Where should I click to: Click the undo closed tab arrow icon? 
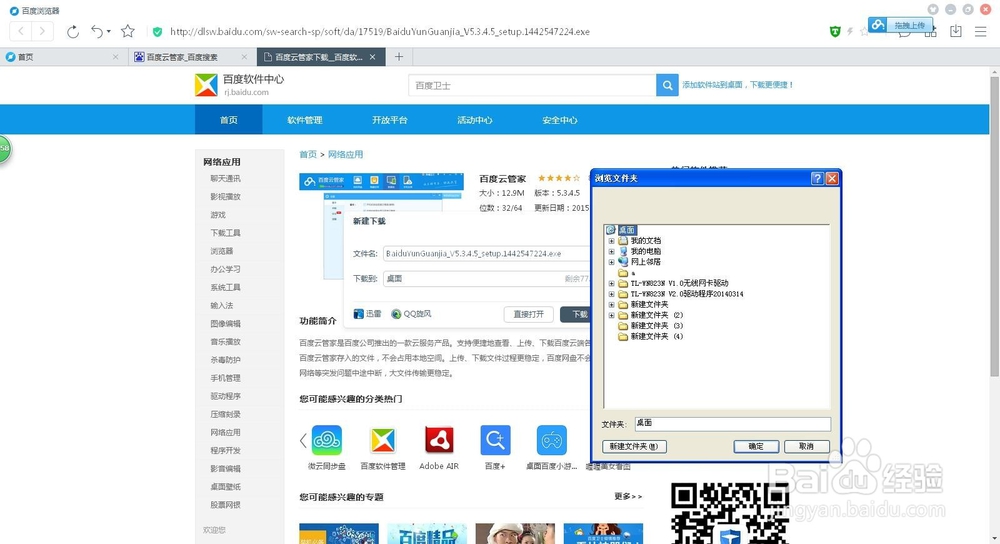[97, 31]
